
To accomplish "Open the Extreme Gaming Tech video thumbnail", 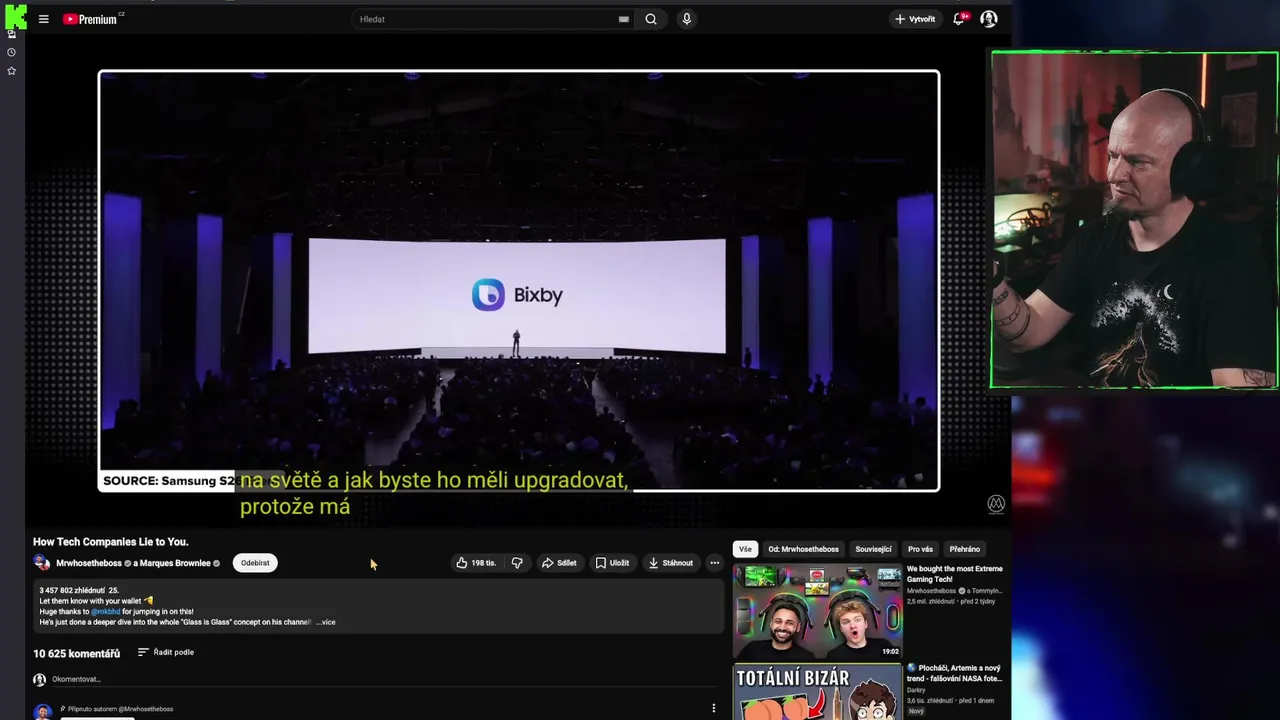I will tap(817, 612).
